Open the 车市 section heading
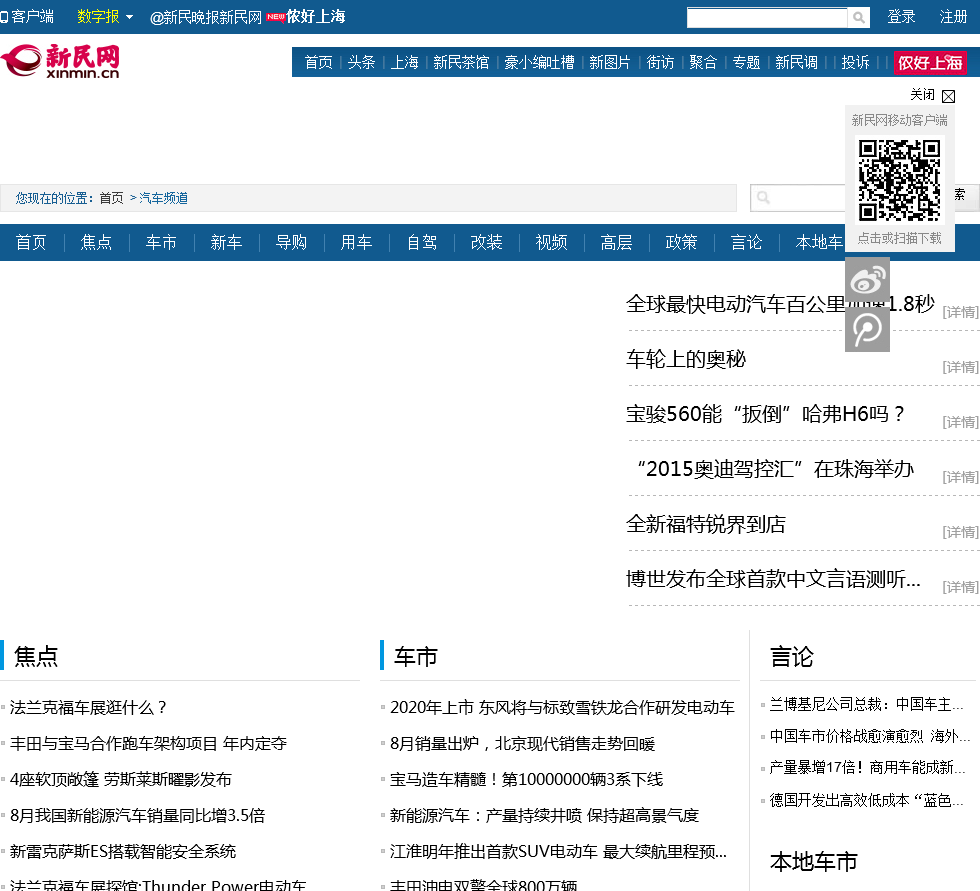The image size is (980, 891). pyautogui.click(x=416, y=657)
